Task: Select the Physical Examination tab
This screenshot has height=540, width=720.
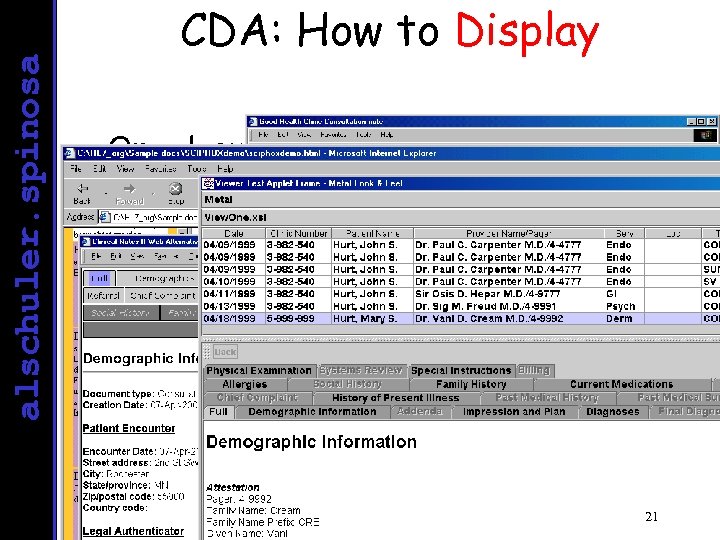Action: click(259, 371)
